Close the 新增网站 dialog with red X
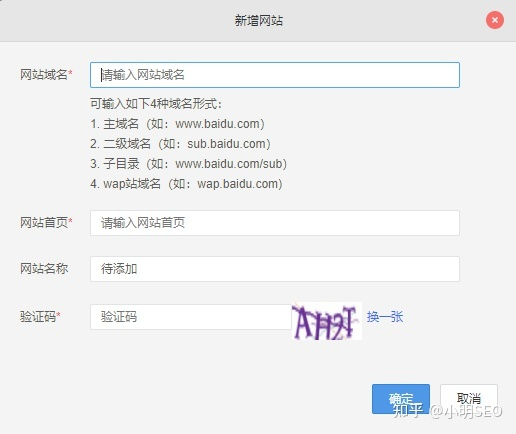Image resolution: width=516 pixels, height=434 pixels. [495, 20]
